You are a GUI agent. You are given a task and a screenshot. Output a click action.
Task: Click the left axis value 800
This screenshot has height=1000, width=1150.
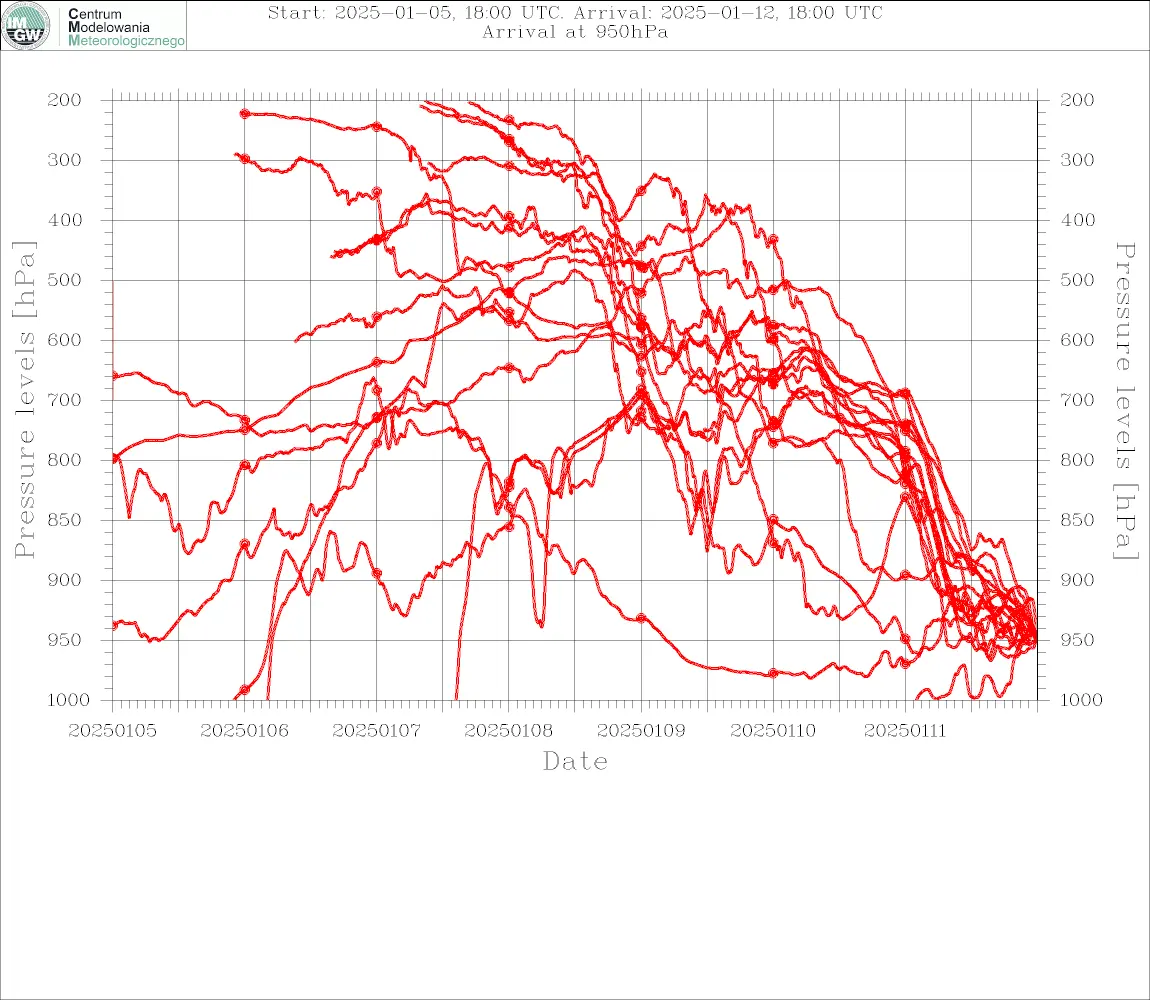point(65,460)
